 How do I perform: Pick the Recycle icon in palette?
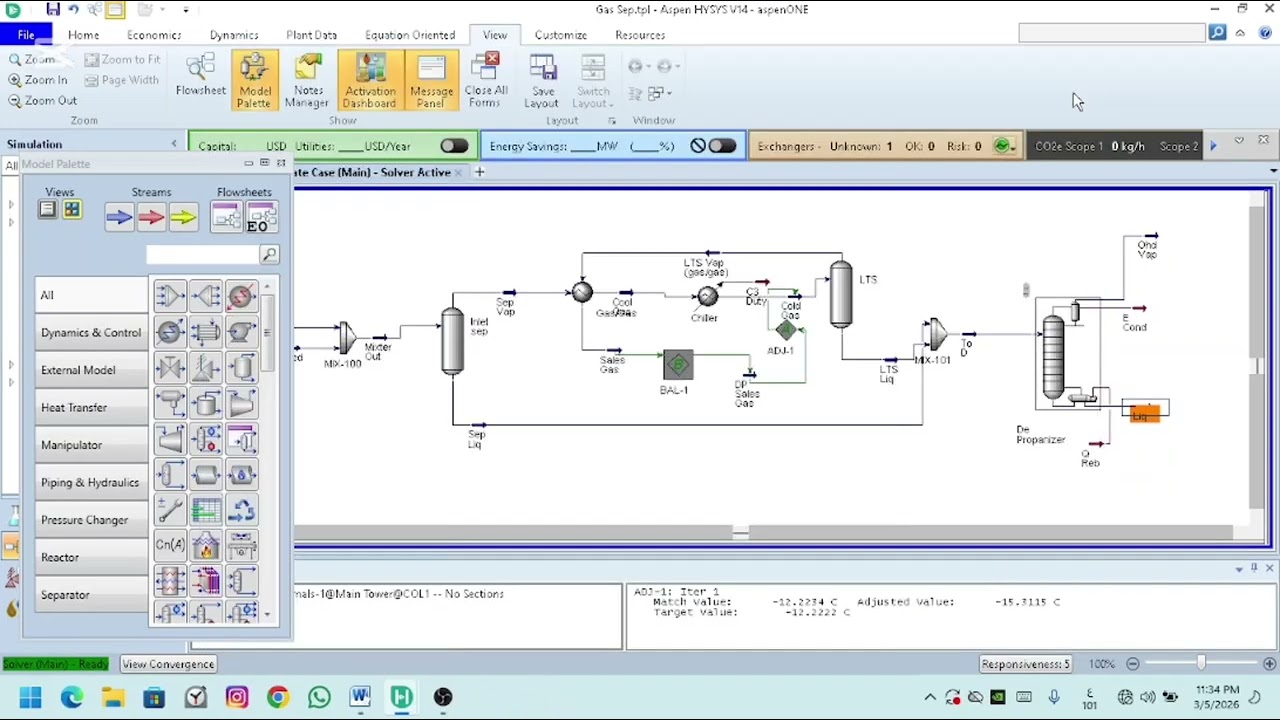tap(241, 511)
